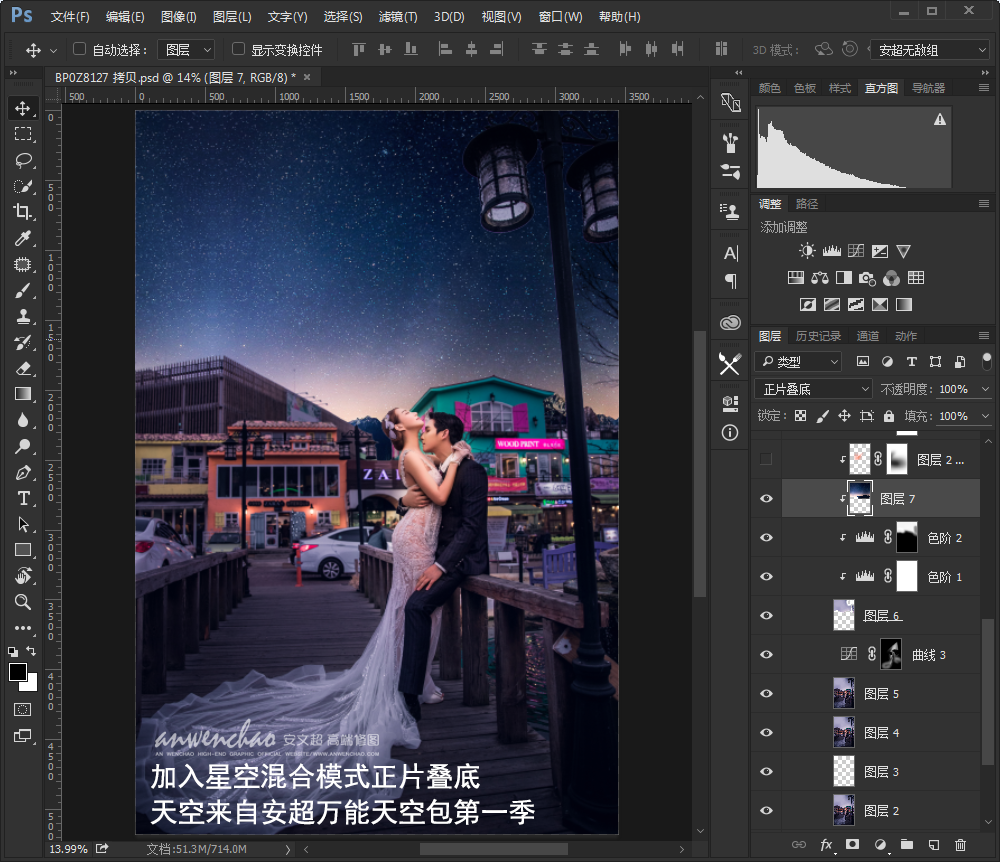This screenshot has width=1000, height=862.
Task: Add layer mask
Action: (853, 845)
